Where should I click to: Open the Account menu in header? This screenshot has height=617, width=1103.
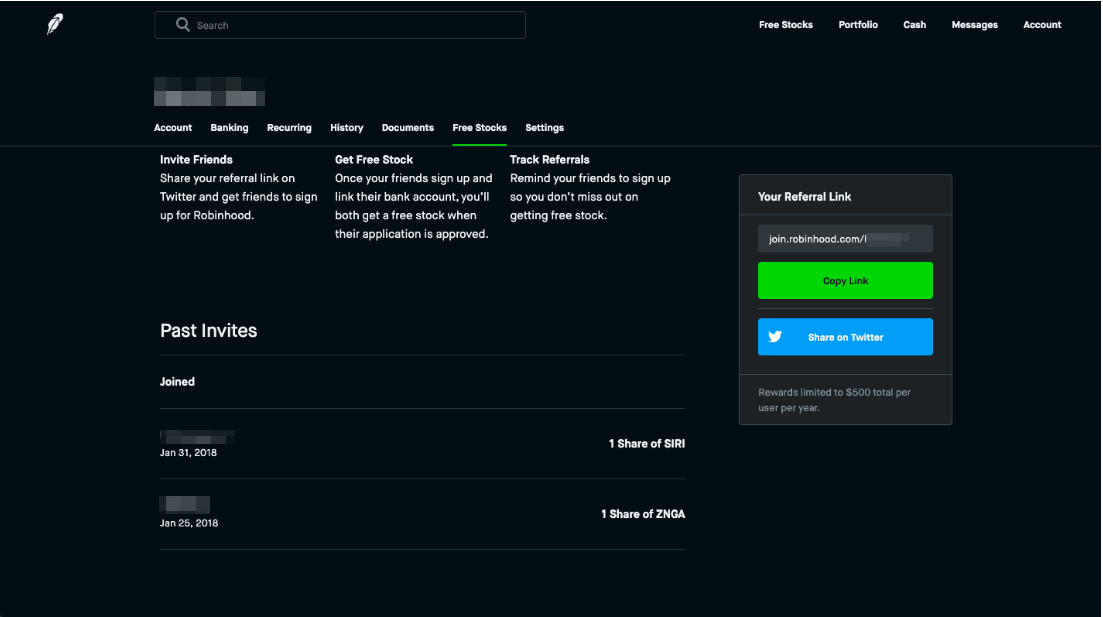1042,25
